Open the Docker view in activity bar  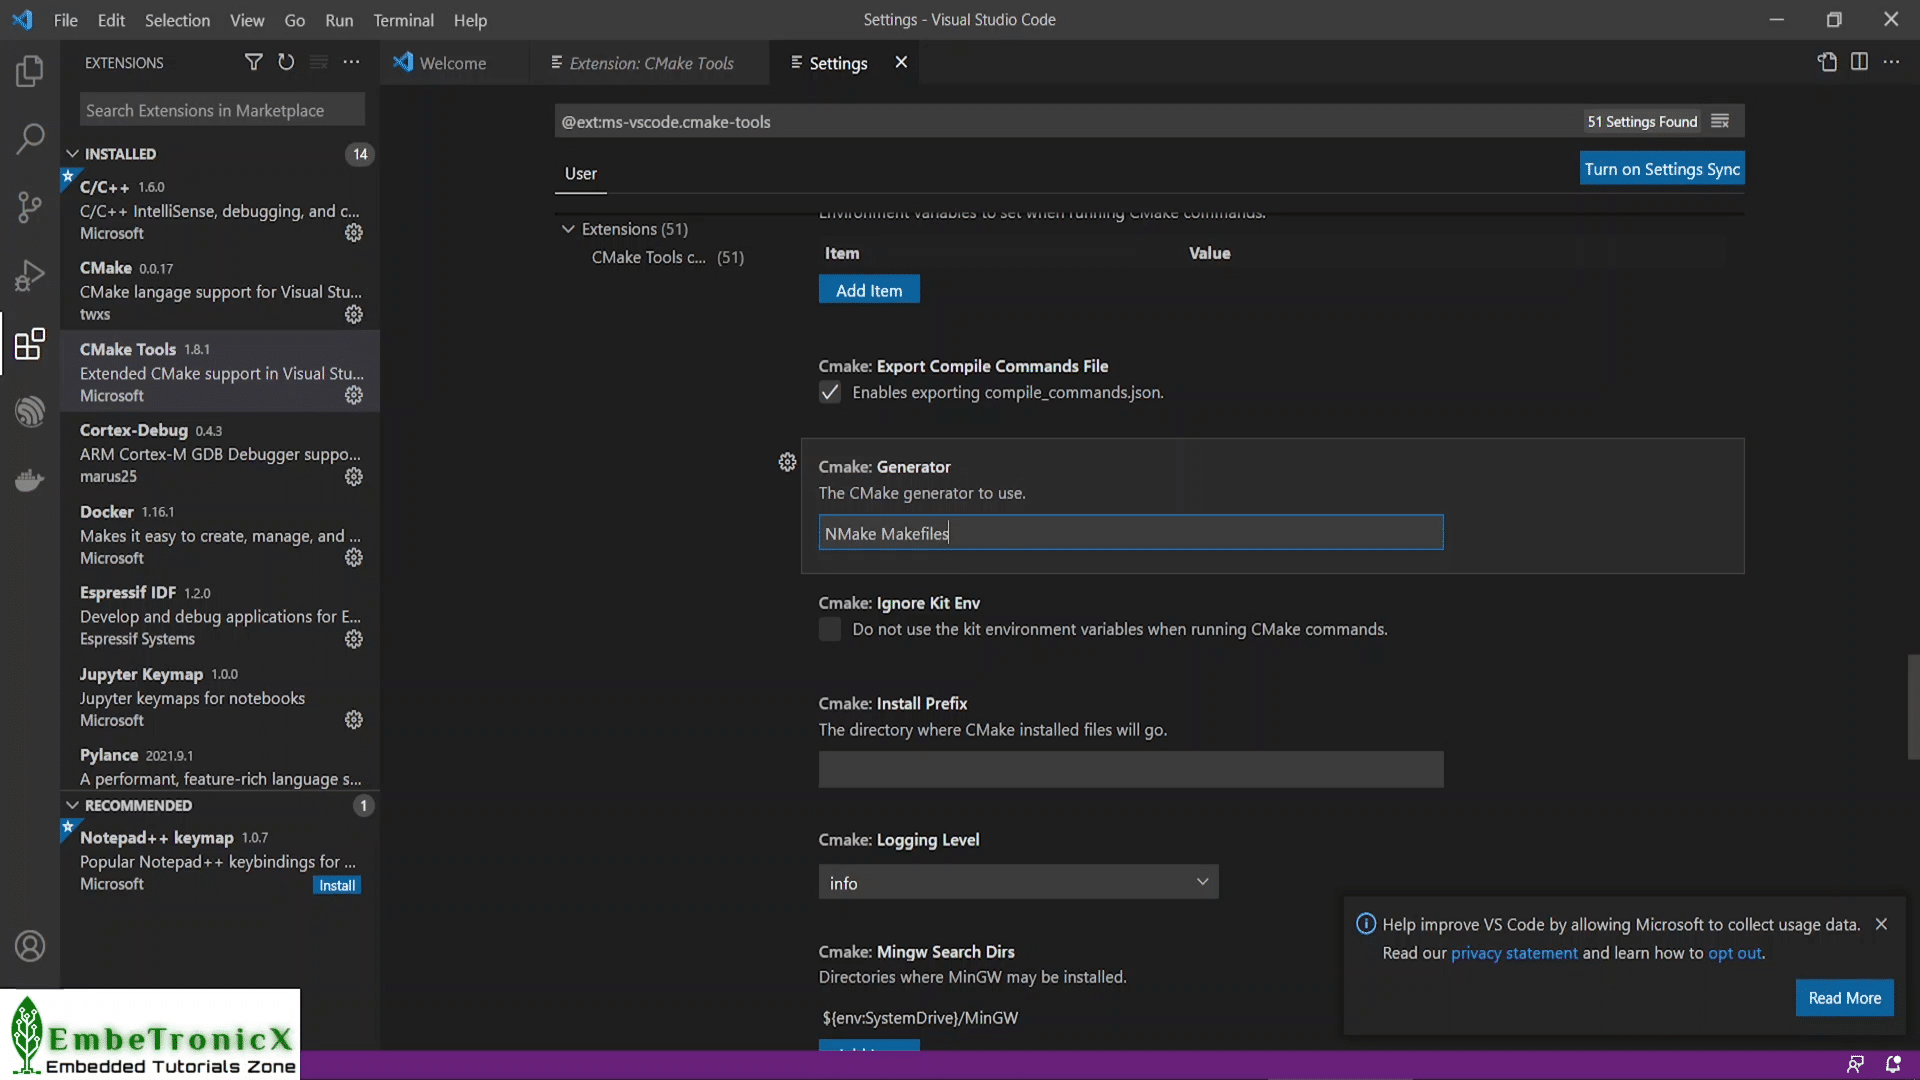click(30, 479)
